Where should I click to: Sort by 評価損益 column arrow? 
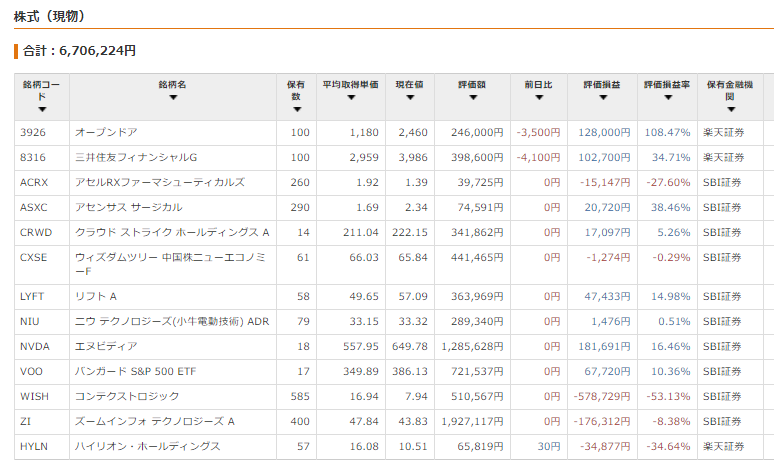pyautogui.click(x=603, y=98)
